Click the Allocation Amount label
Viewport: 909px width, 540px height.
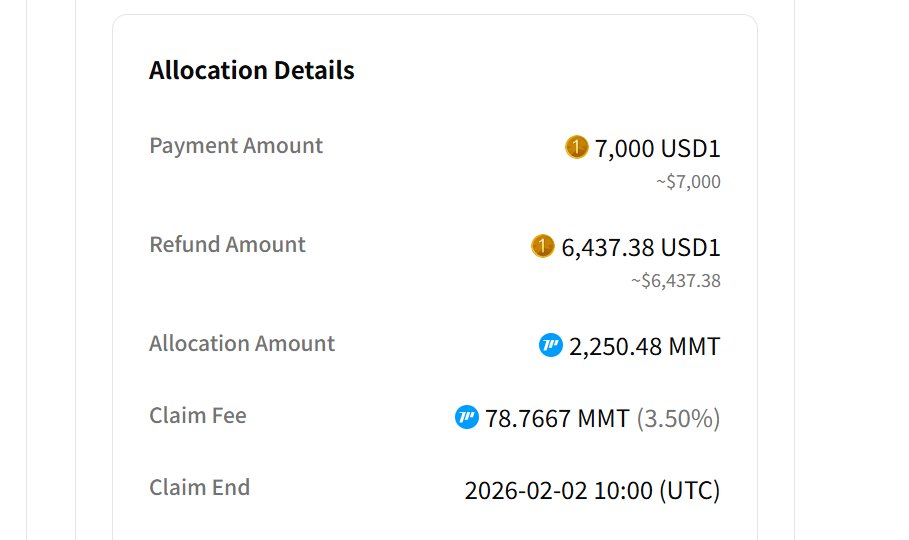242,344
